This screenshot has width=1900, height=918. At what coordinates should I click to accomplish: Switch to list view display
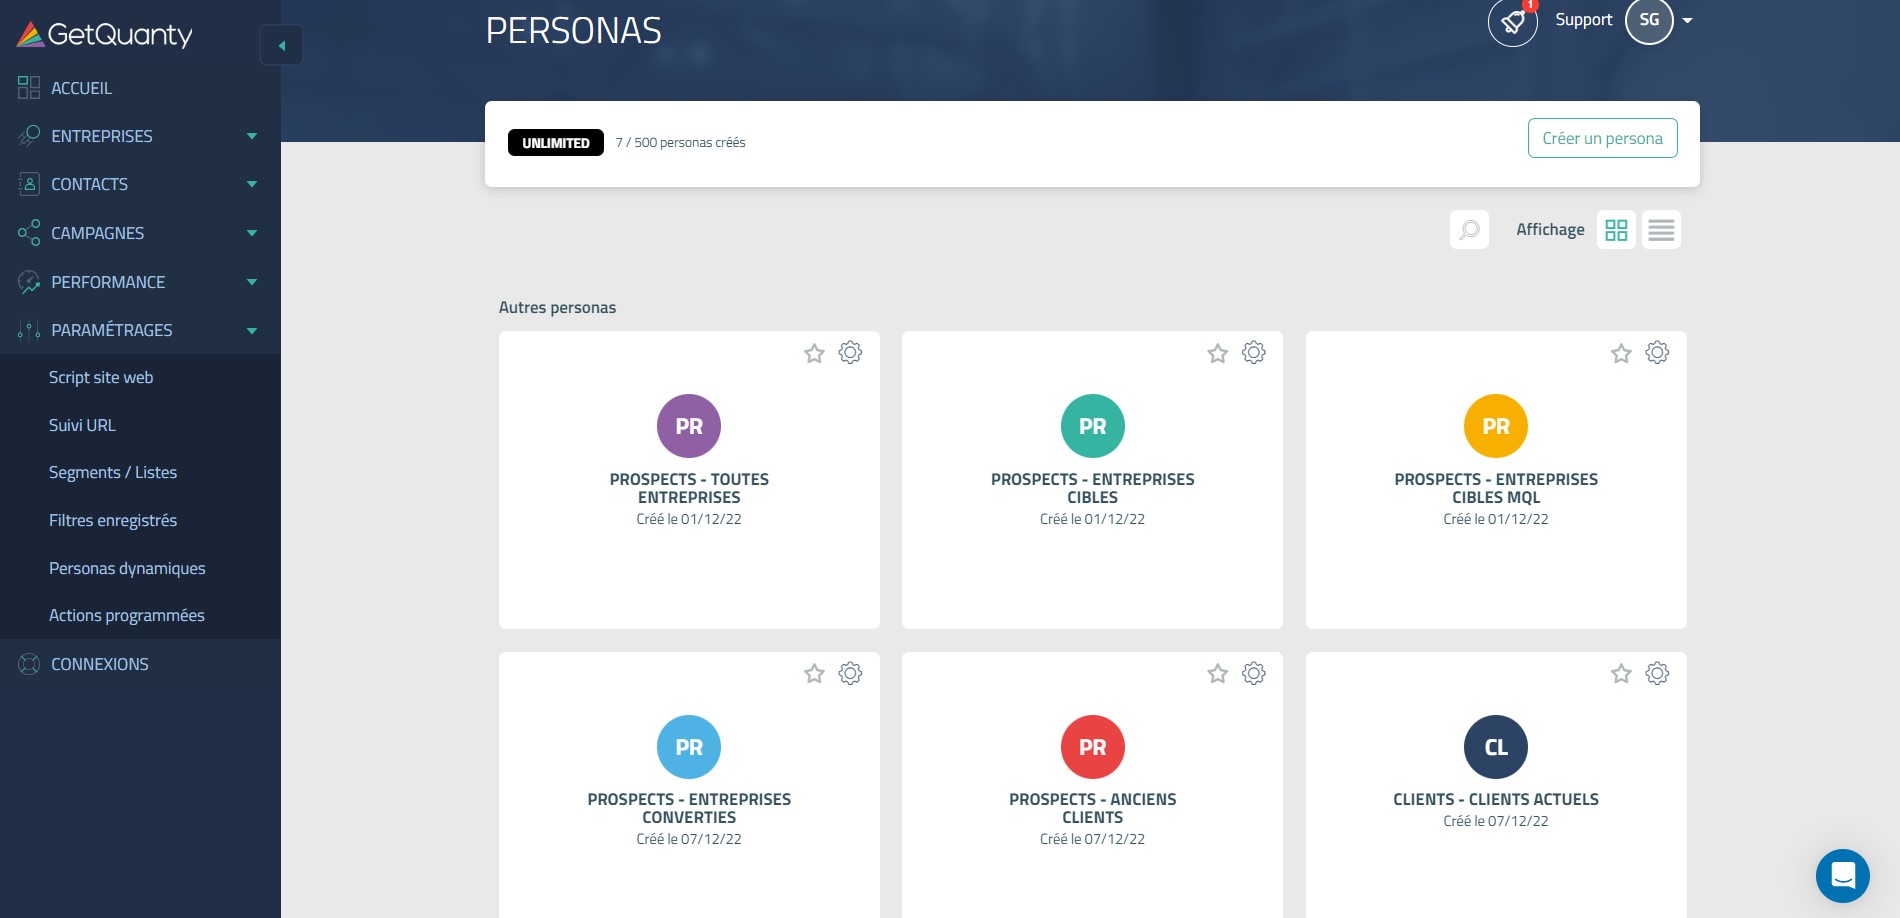tap(1661, 230)
